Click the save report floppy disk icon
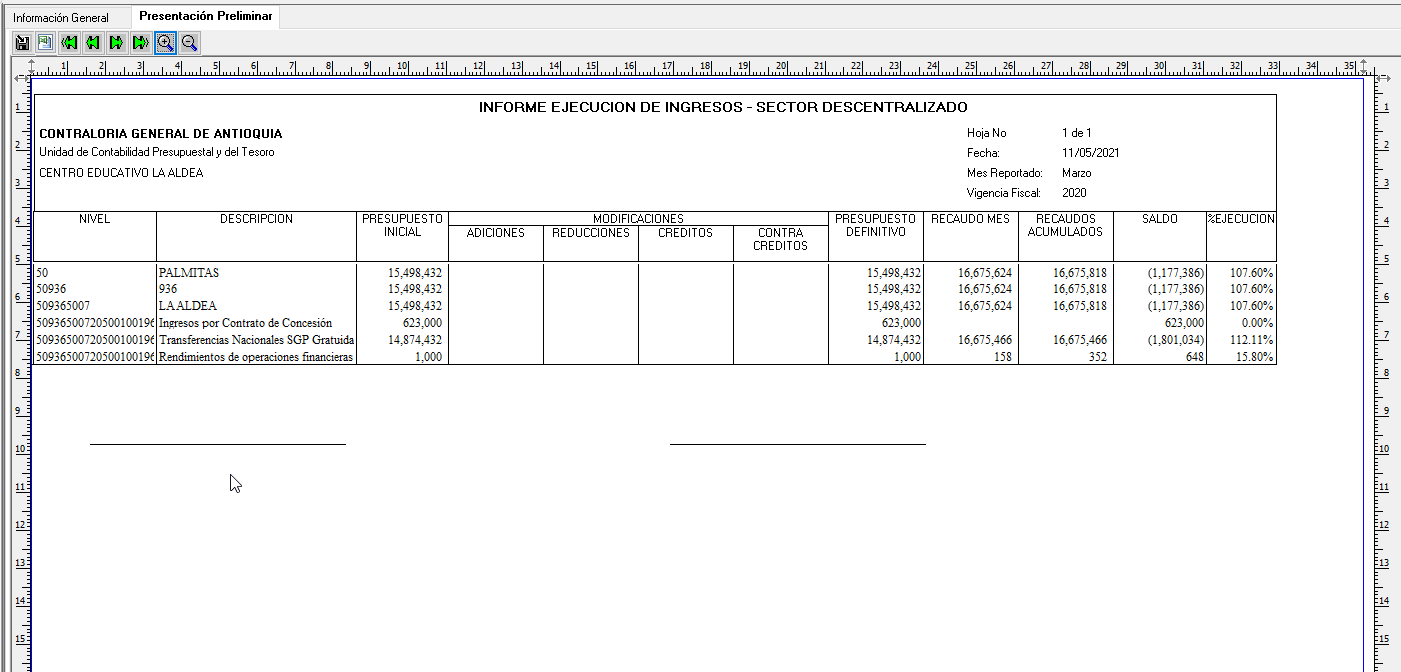 (22, 42)
